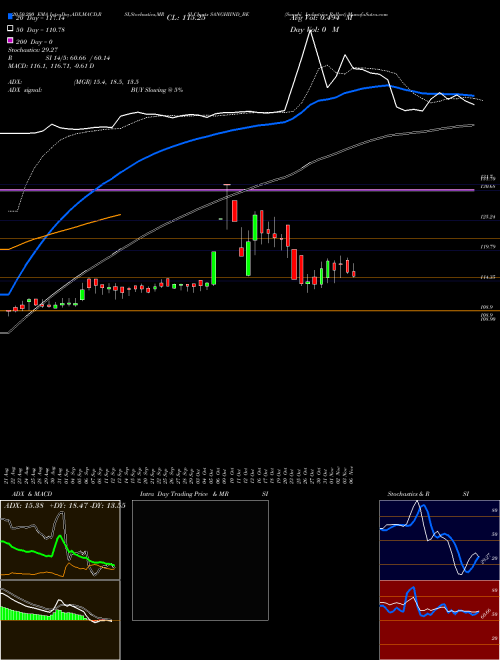Click the 114.25 price axis label

point(487,277)
